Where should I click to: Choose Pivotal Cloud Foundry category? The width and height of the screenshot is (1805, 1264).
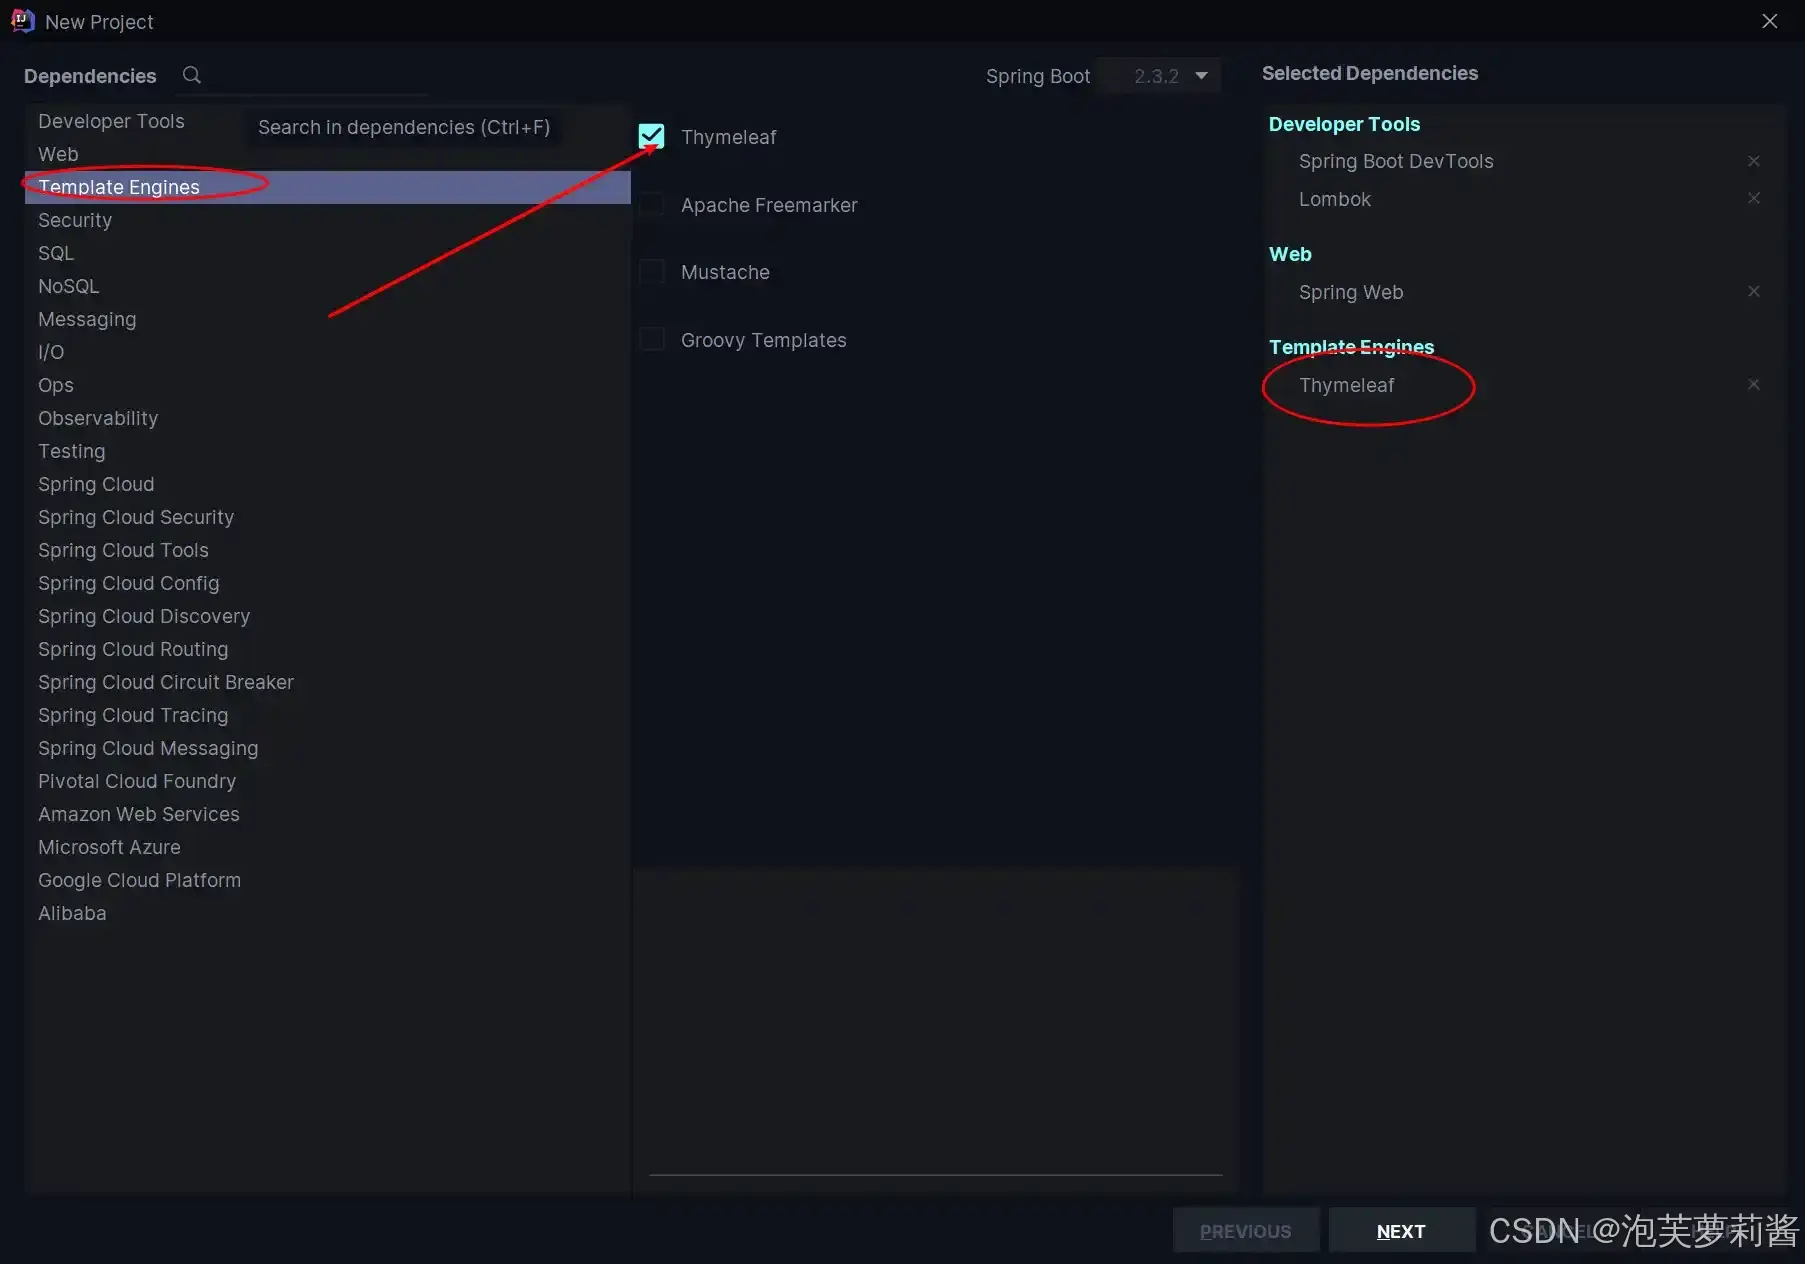[328, 781]
